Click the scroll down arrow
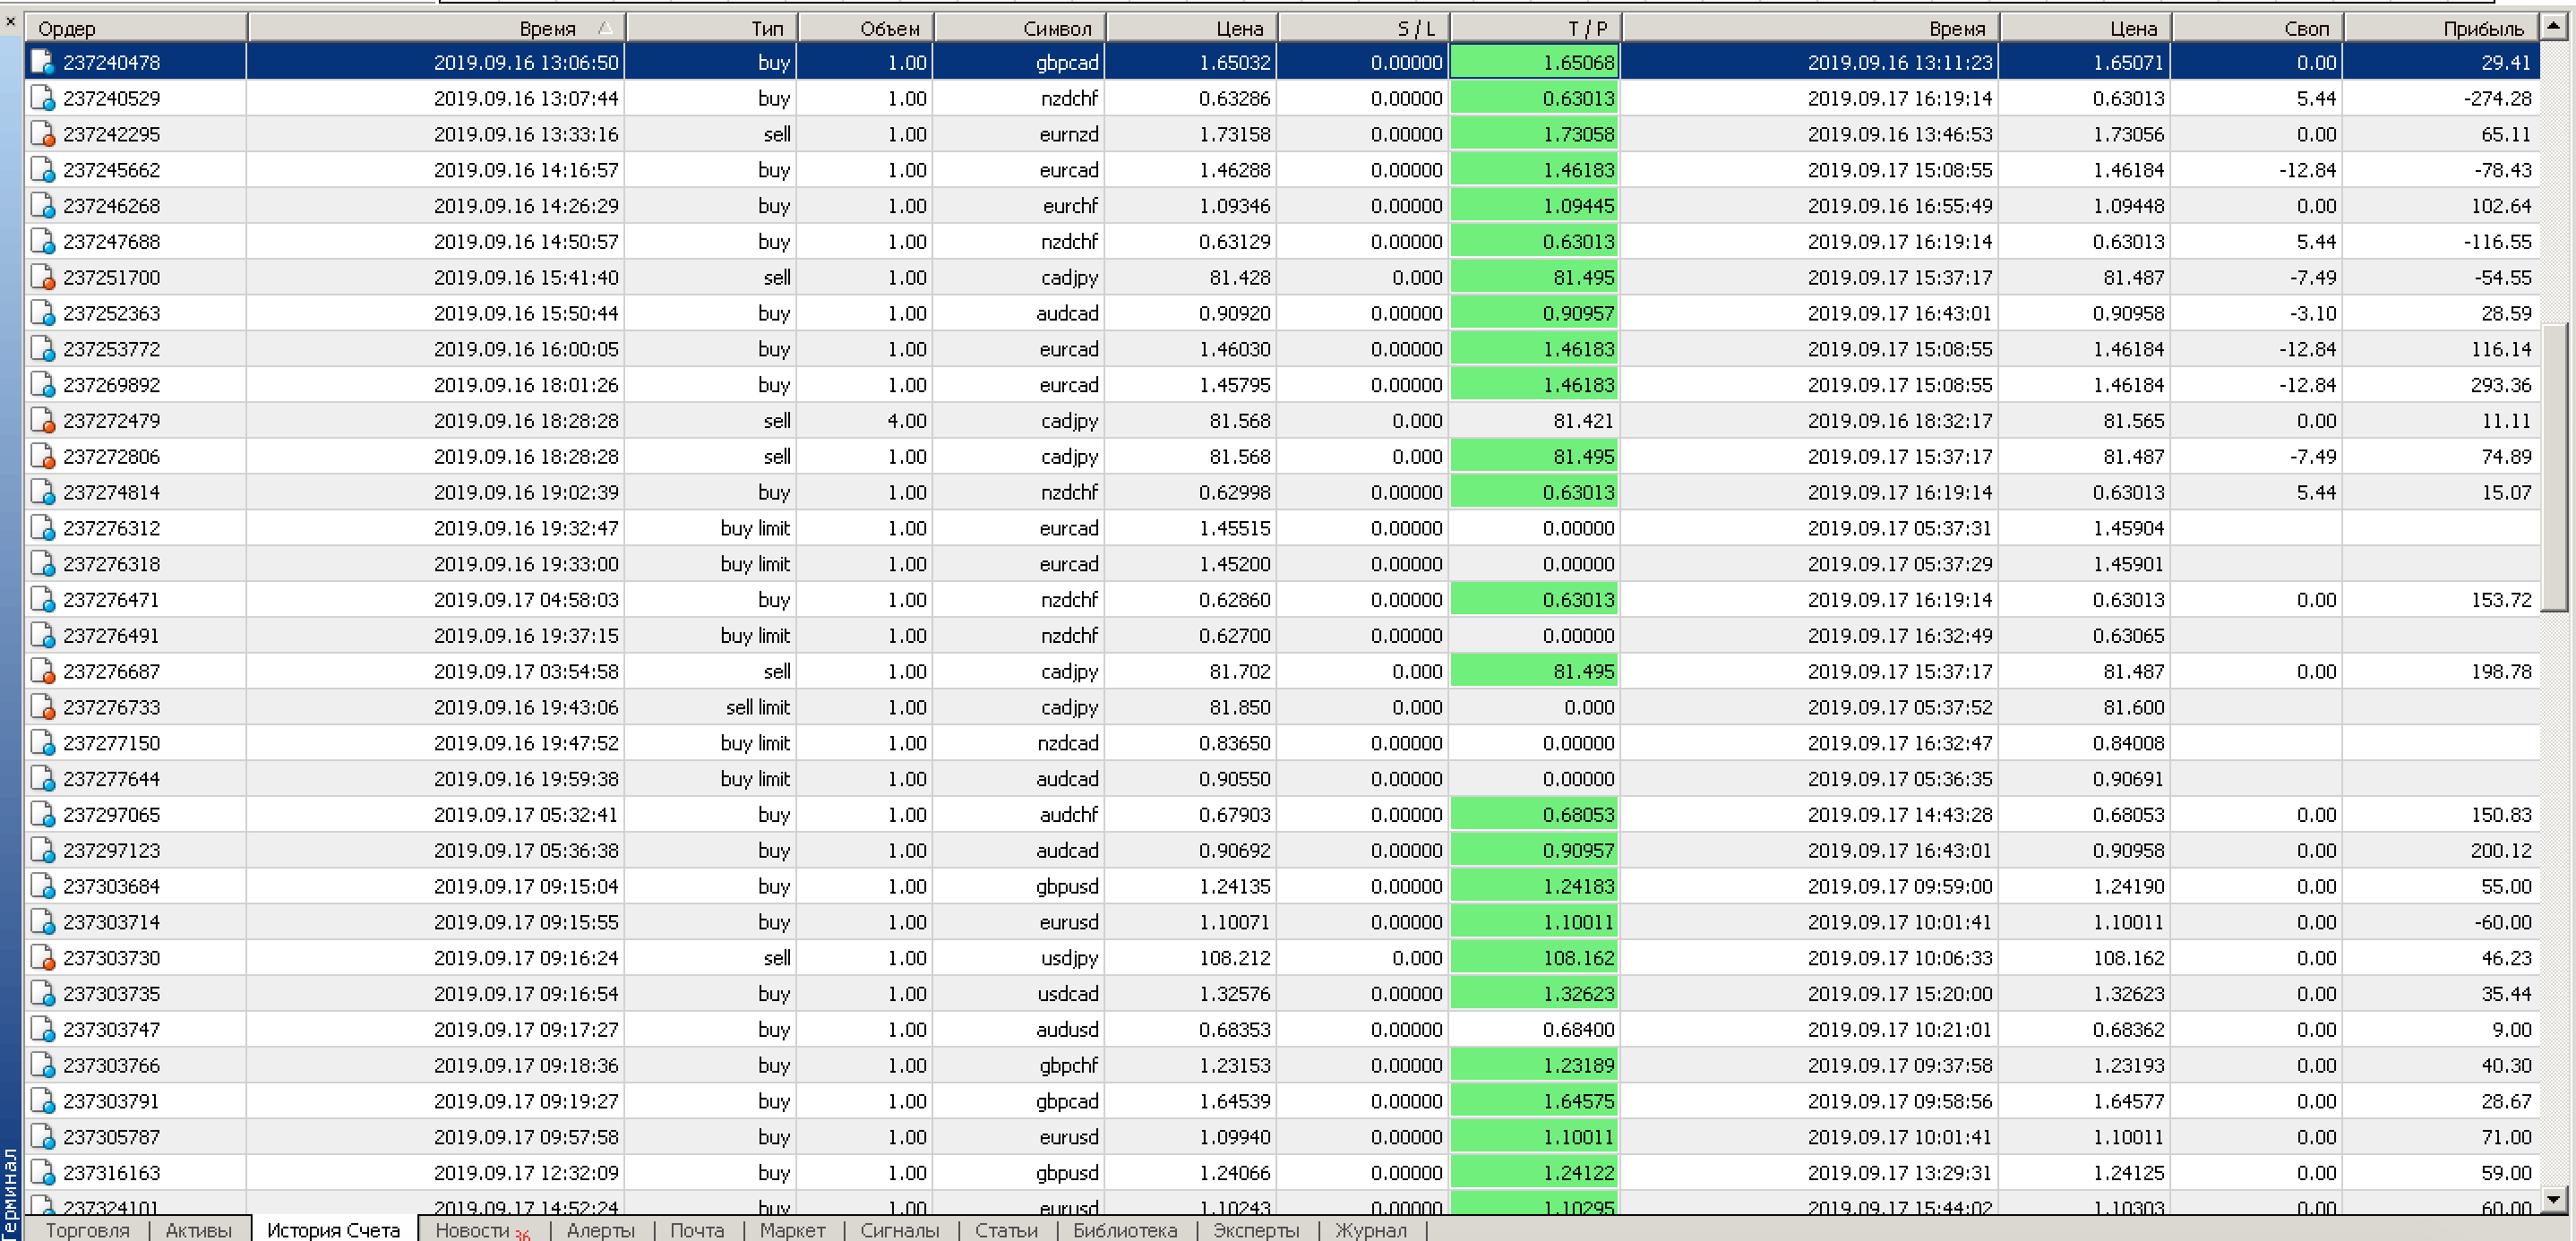Screen dimensions: 2576x1241 (2554, 1198)
